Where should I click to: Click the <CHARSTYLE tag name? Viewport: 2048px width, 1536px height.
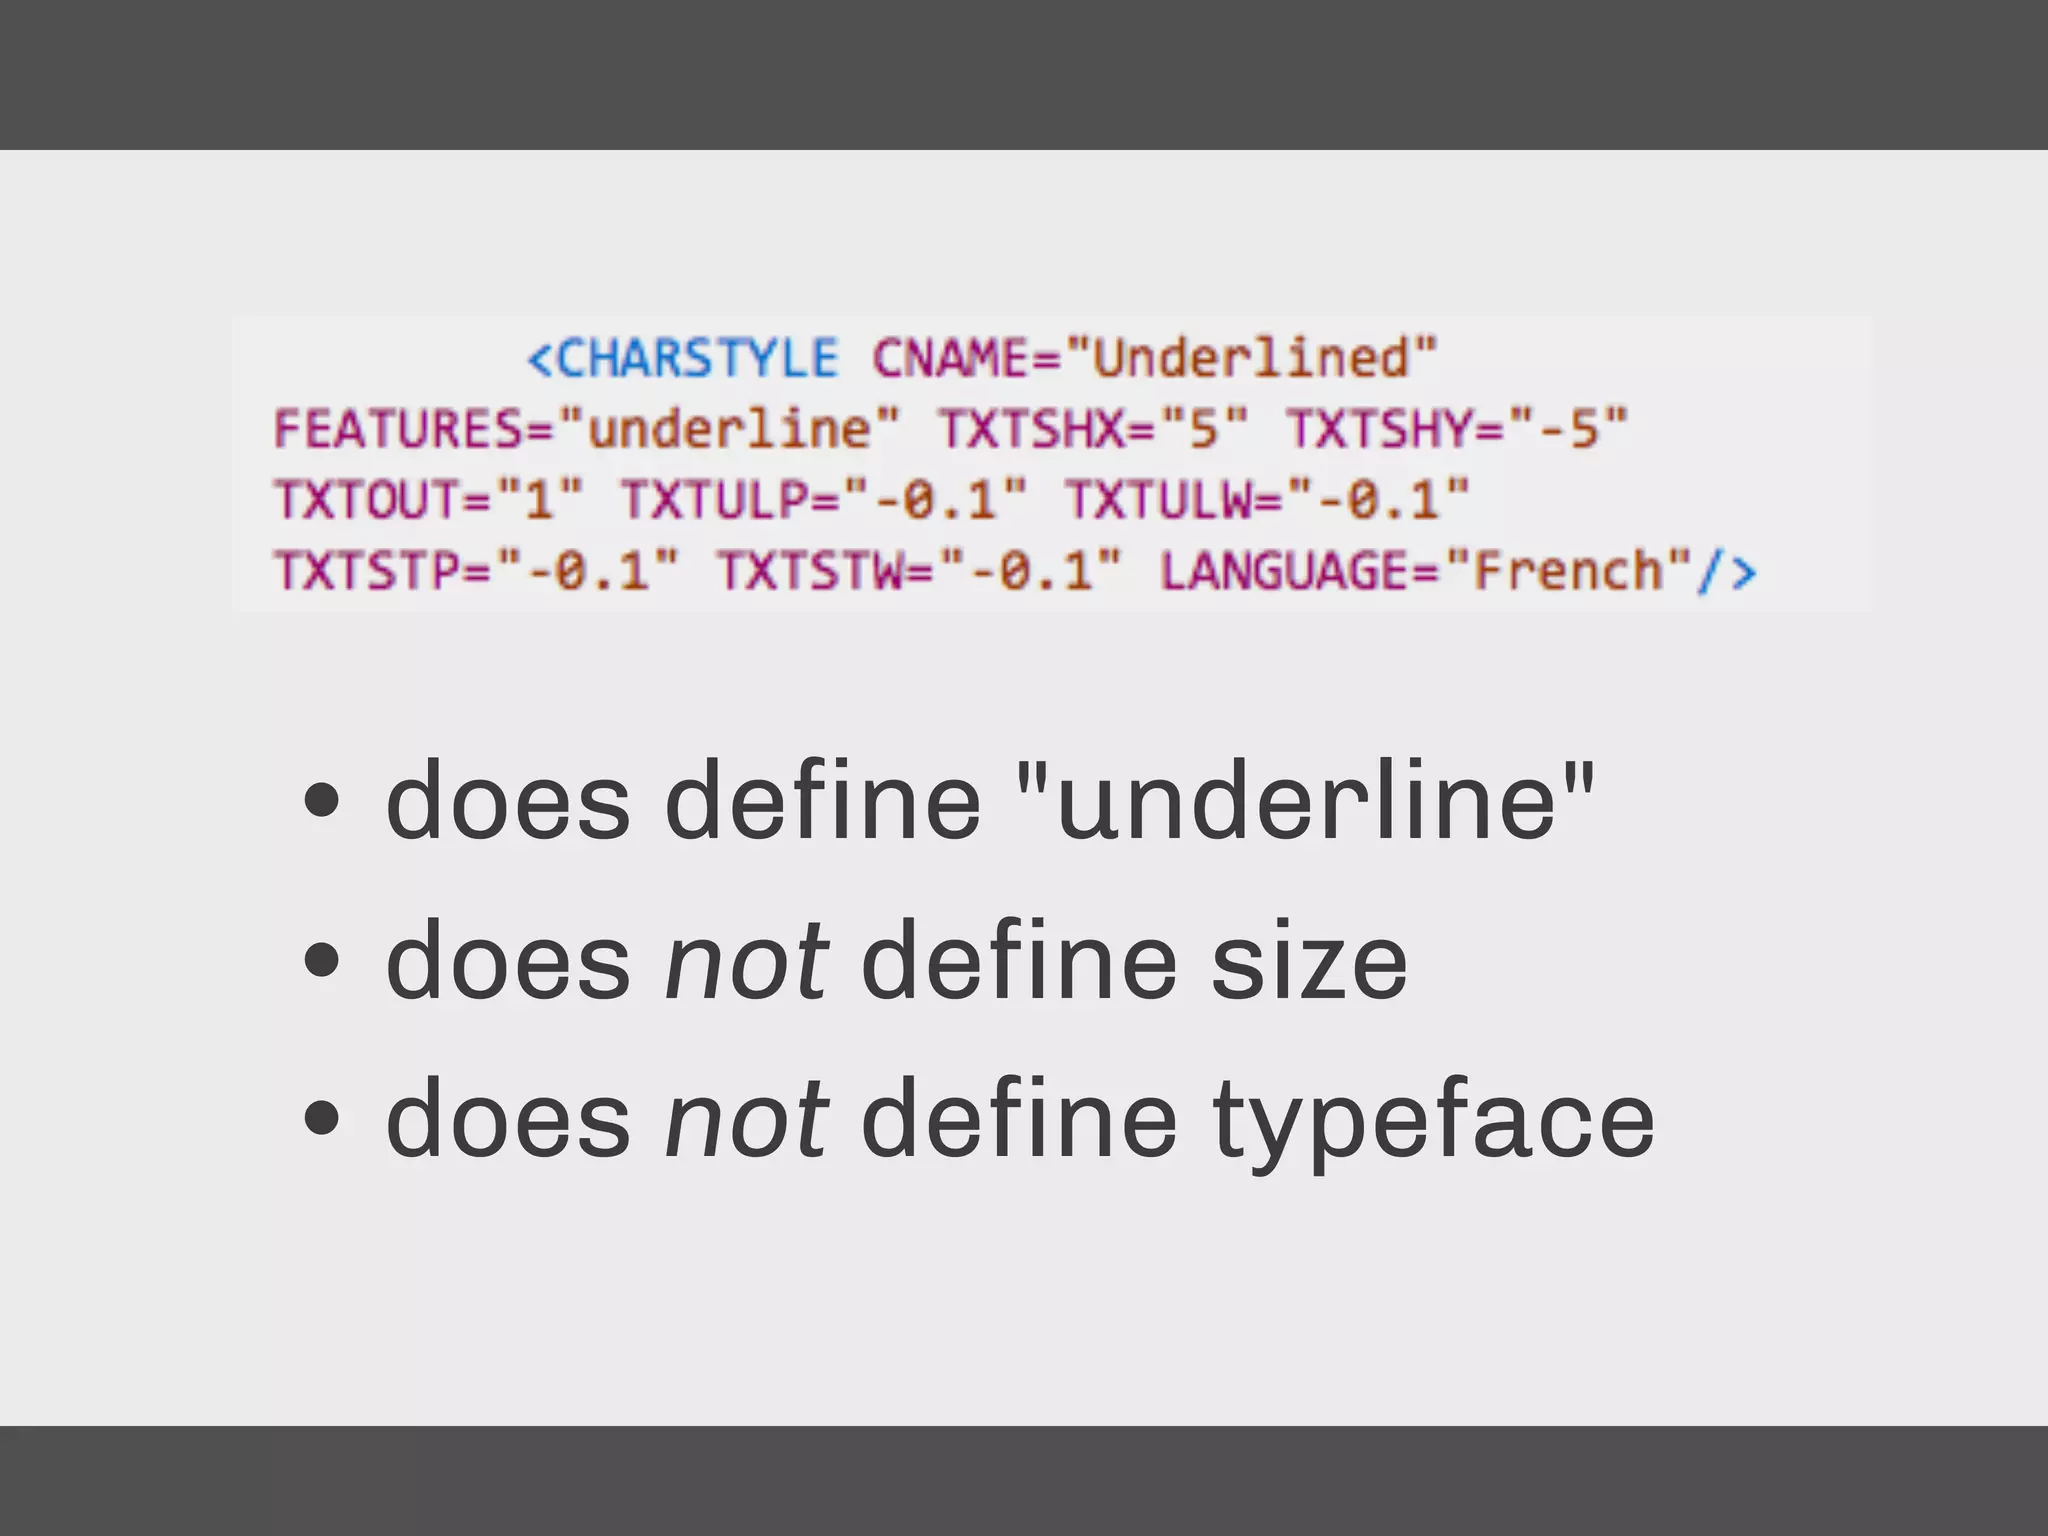click(683, 358)
